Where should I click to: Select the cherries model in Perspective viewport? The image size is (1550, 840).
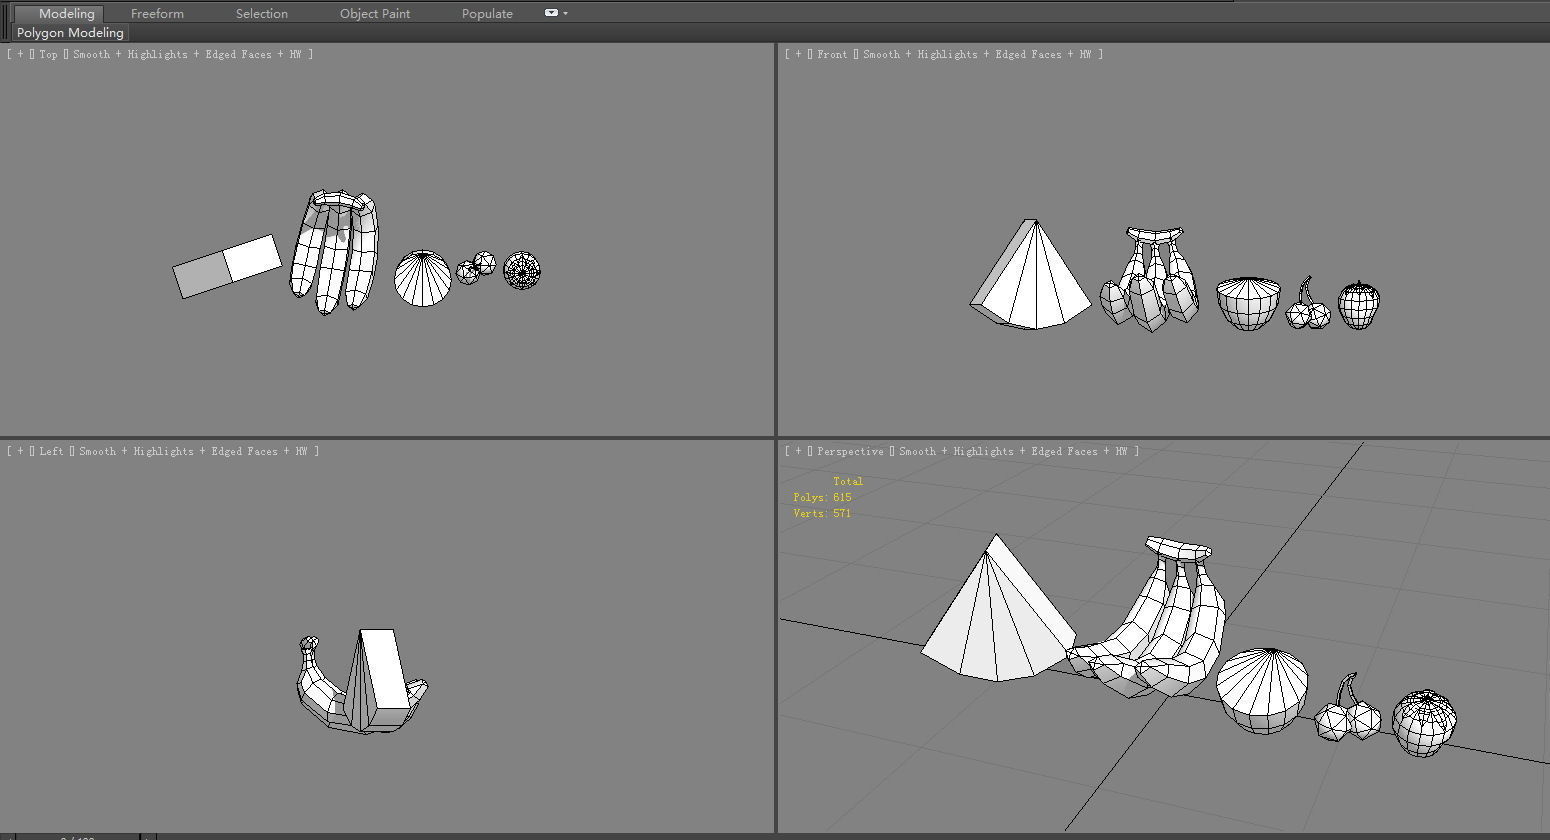[x=1347, y=717]
